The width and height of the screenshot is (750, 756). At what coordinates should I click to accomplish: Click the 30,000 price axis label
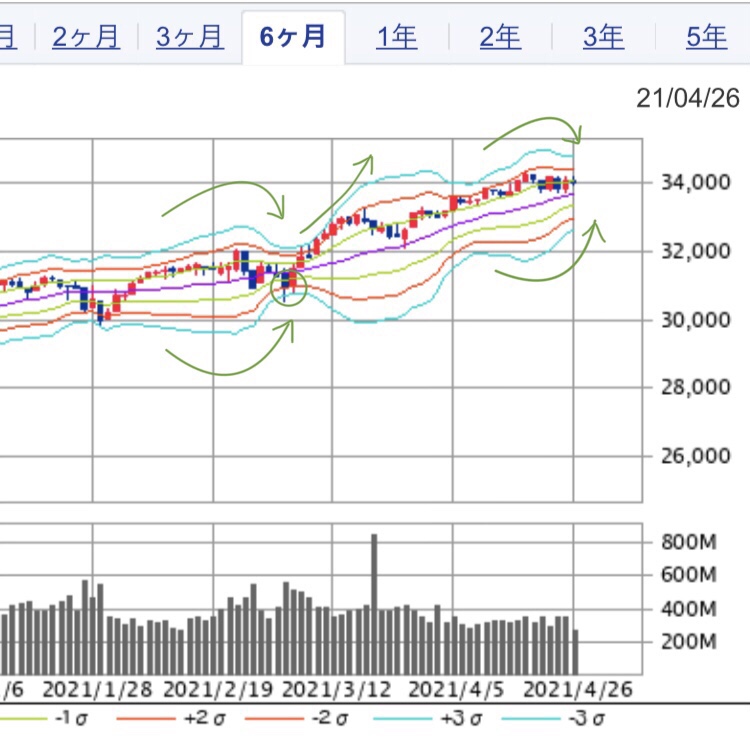[x=696, y=320]
